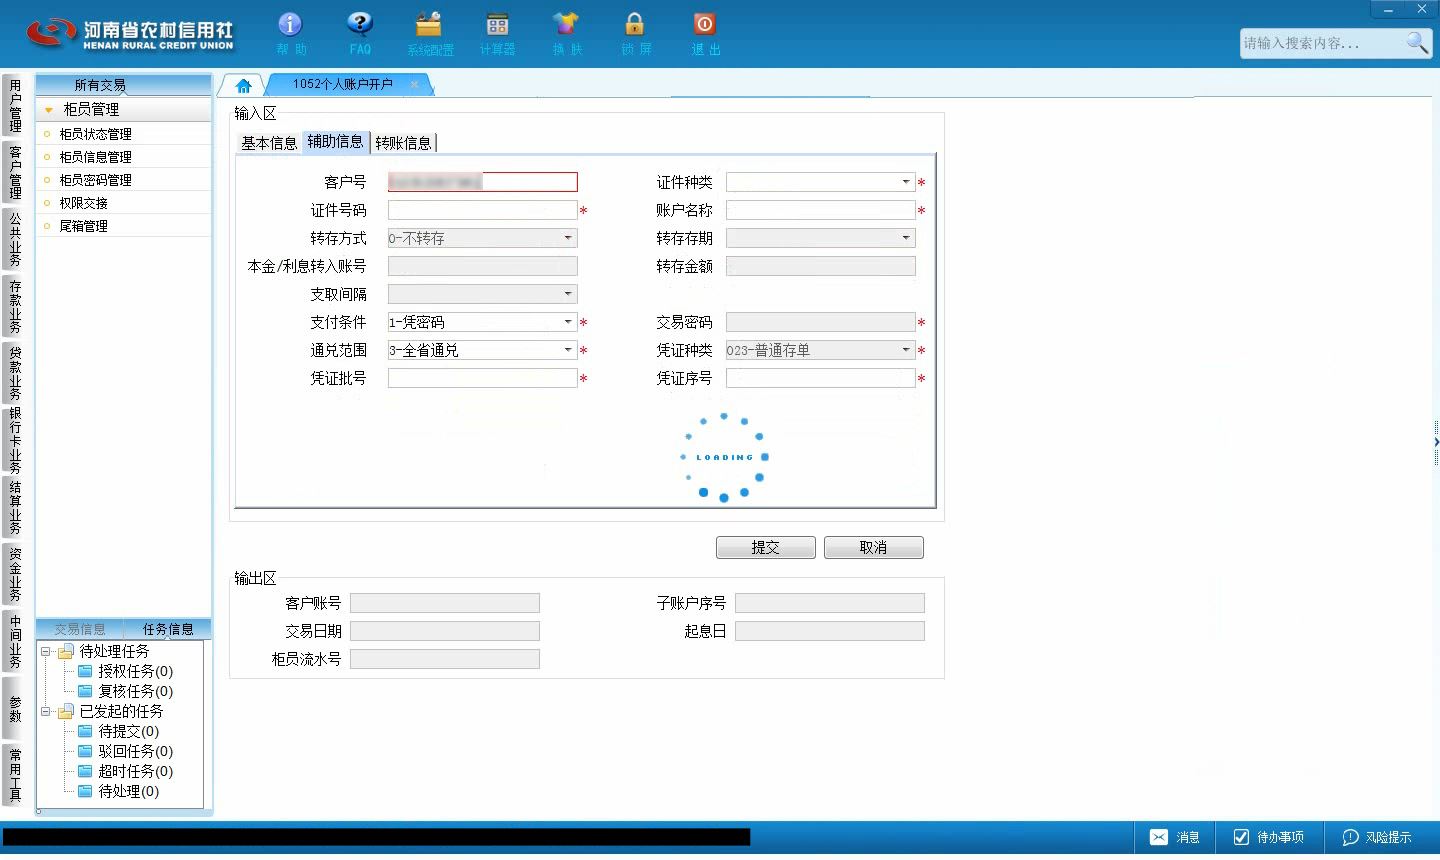Click the 账户名称 input field
This screenshot has height=860, width=1440.
820,210
